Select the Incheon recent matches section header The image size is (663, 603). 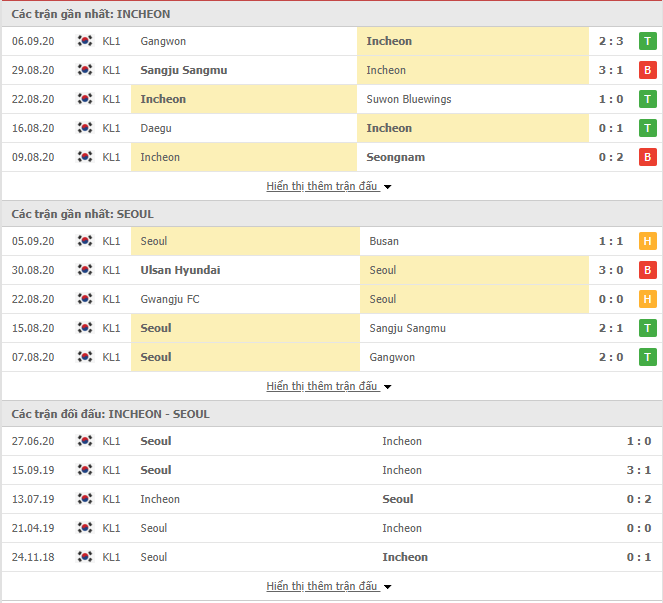click(91, 14)
